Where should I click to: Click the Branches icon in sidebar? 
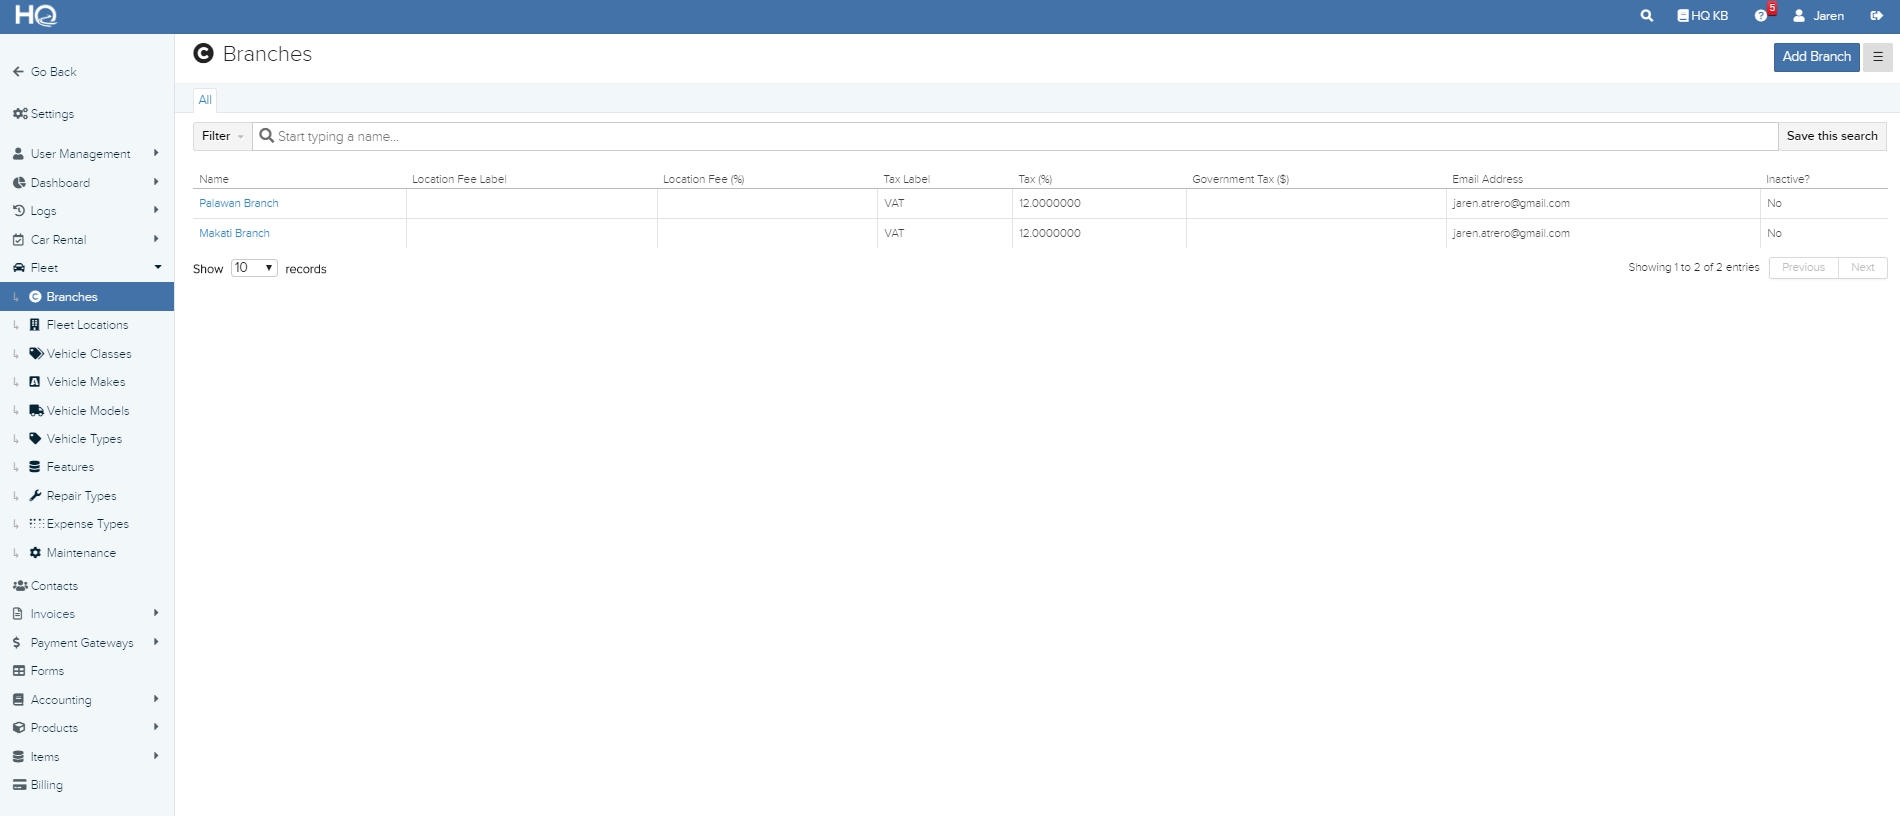point(35,297)
